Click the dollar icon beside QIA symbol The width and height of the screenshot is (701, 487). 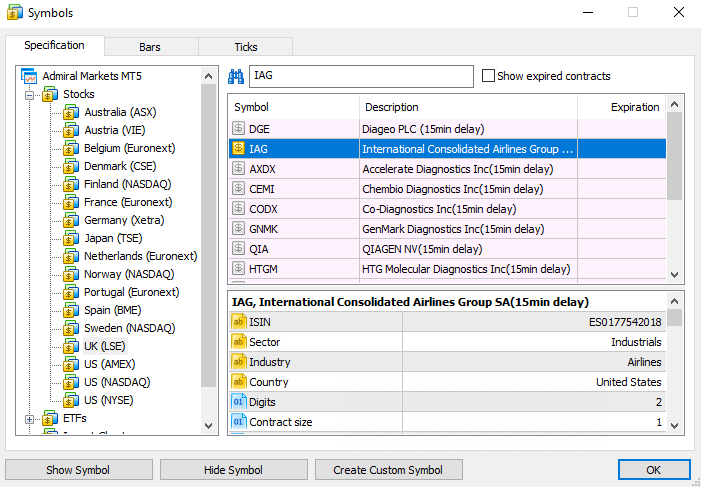(x=239, y=249)
